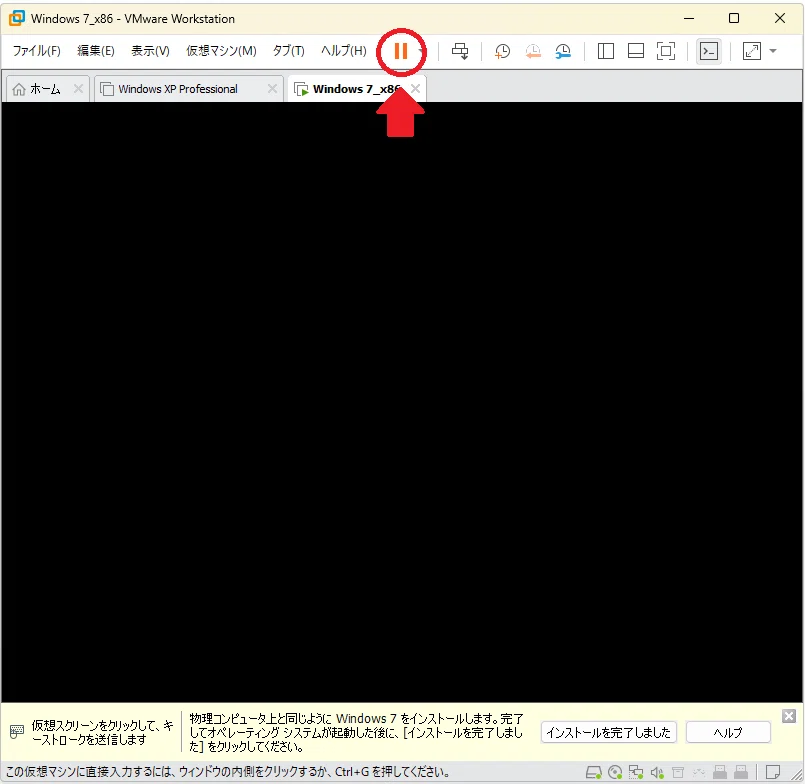Open the ファイル(F) menu

coord(36,50)
